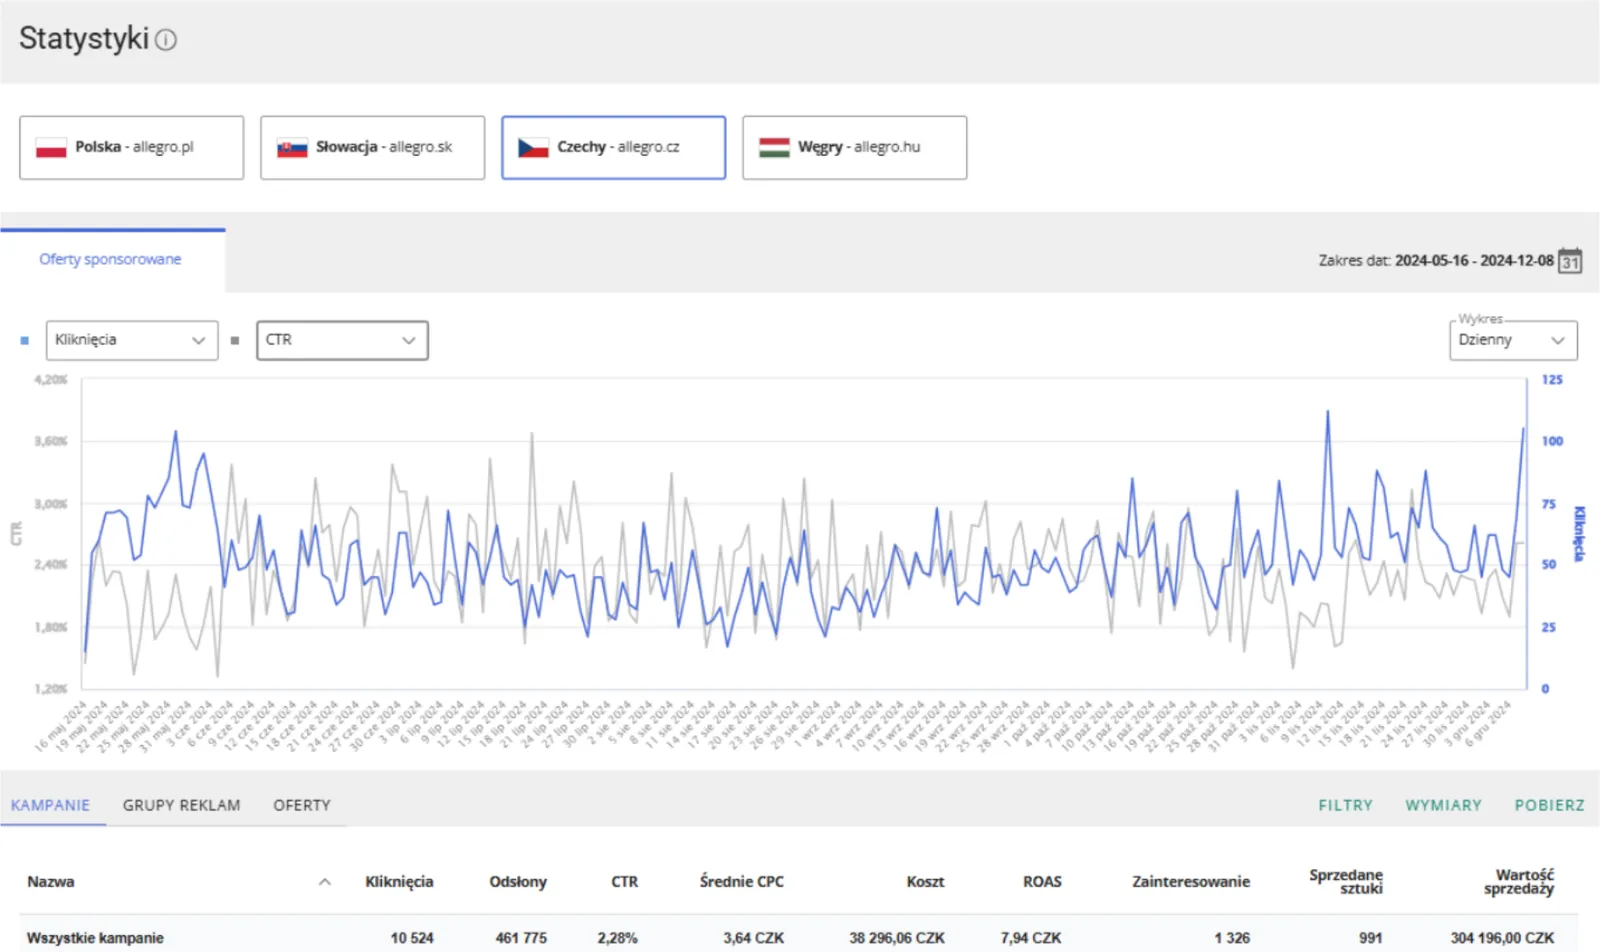
Task: Open the Wymiary options
Action: pos(1443,805)
